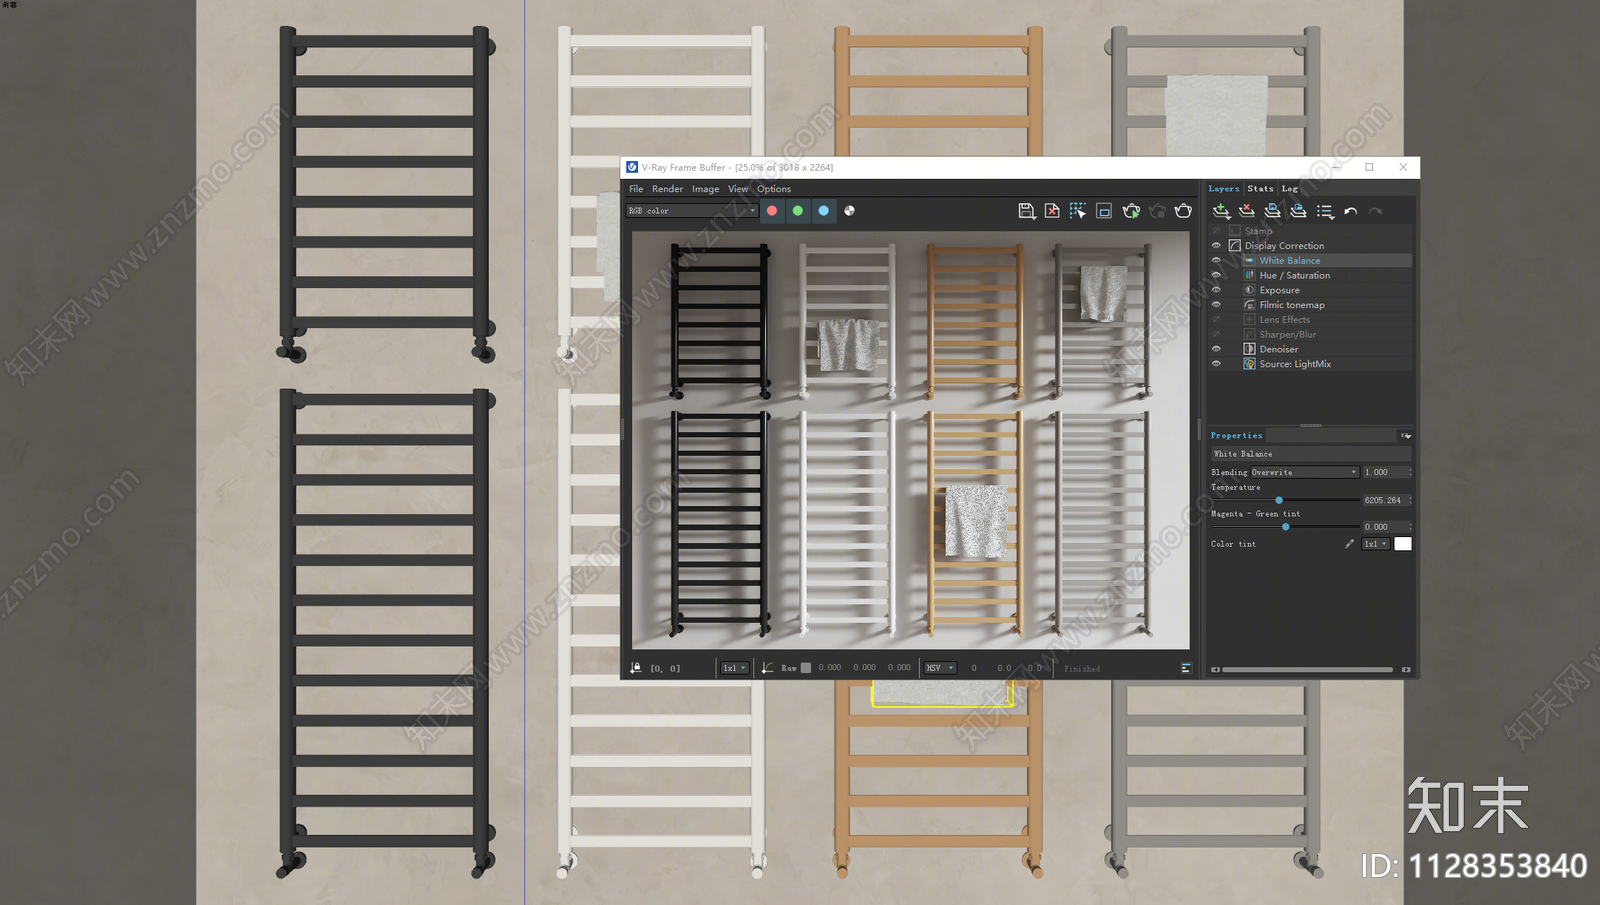Show the Lens Effects layer
The width and height of the screenshot is (1600, 905).
click(1216, 320)
